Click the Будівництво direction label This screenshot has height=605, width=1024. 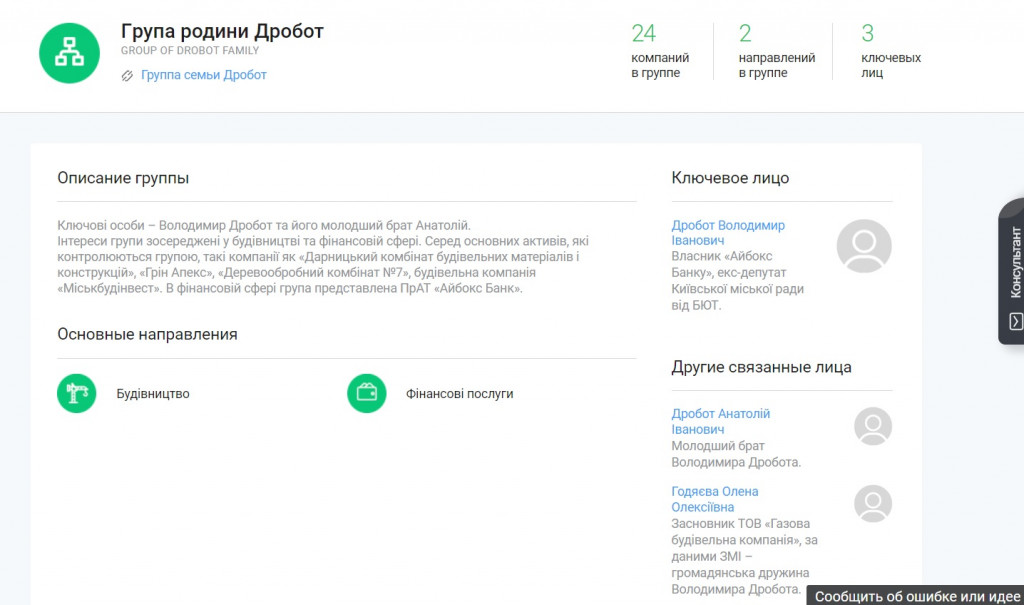(x=153, y=394)
